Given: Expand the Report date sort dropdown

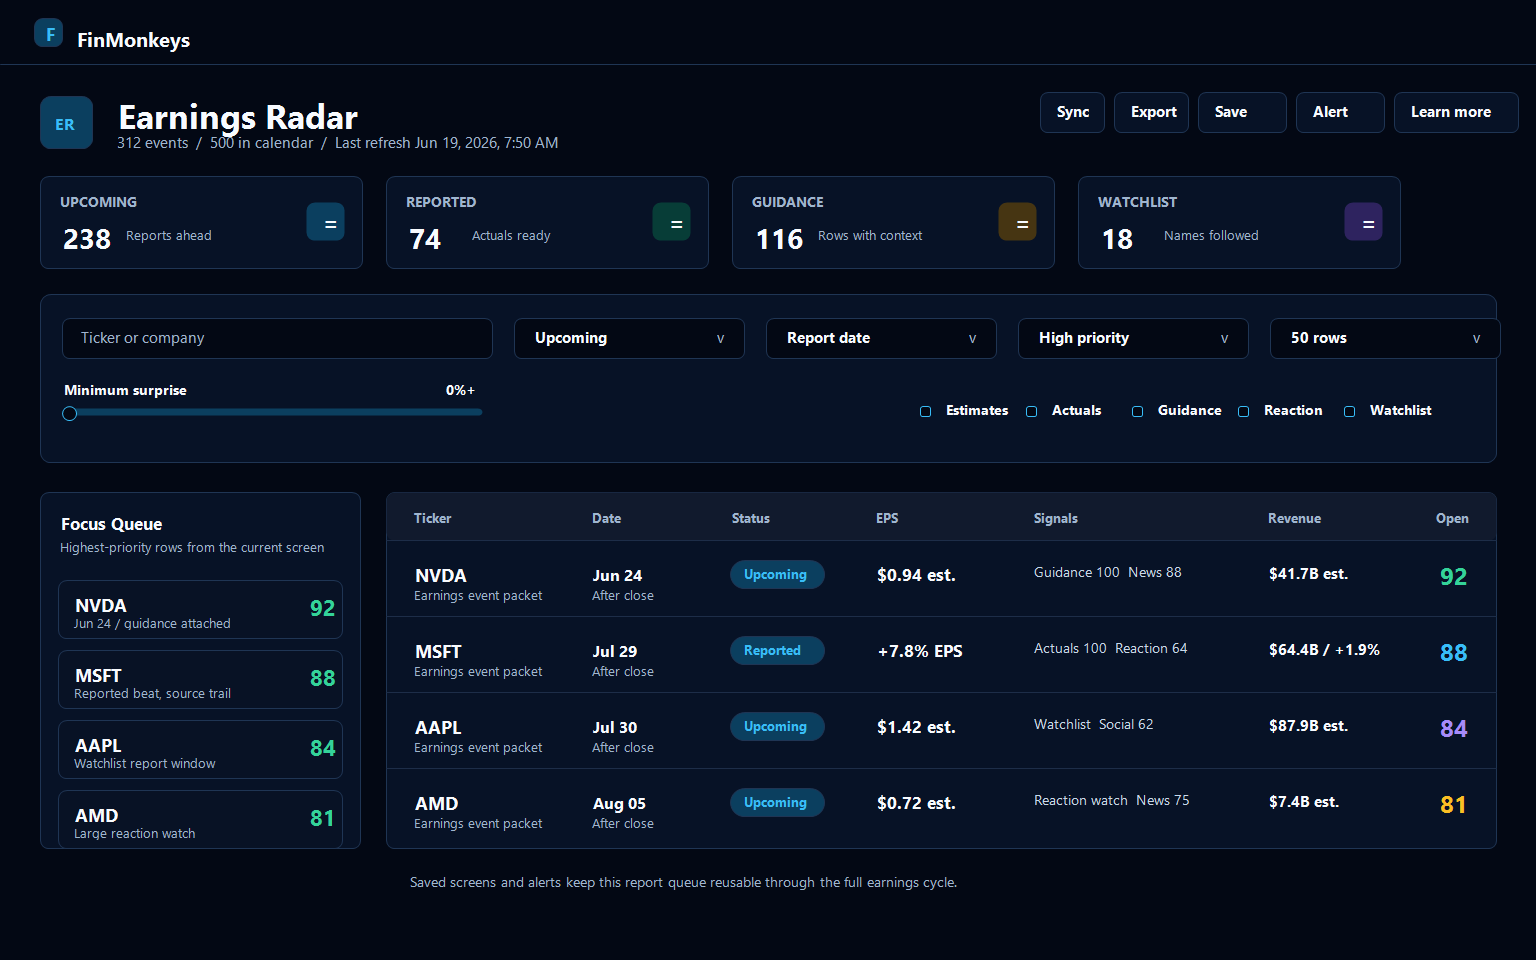Looking at the screenshot, I should pos(881,338).
